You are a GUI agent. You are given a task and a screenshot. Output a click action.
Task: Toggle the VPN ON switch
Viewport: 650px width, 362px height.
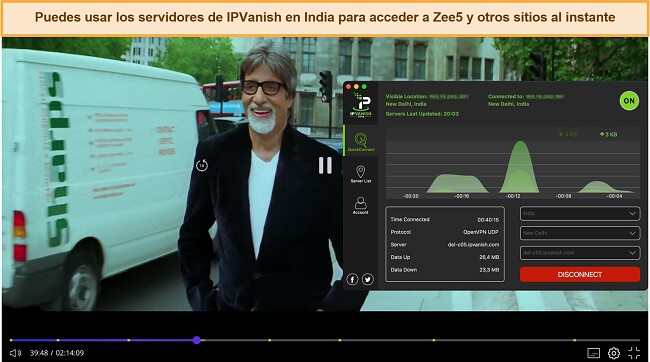point(629,100)
